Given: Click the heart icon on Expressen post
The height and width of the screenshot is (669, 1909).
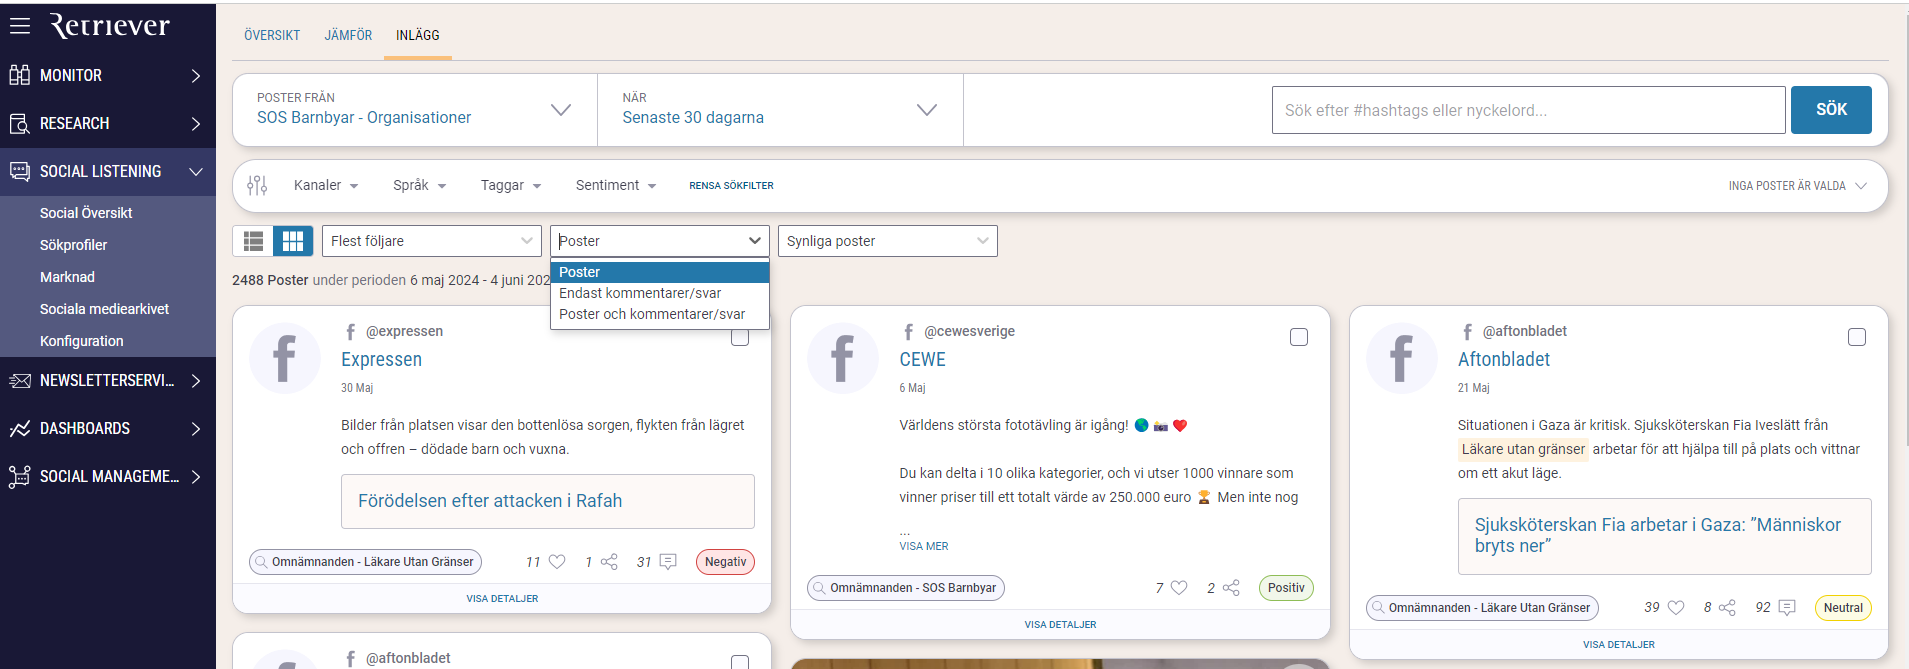Looking at the screenshot, I should pos(557,562).
